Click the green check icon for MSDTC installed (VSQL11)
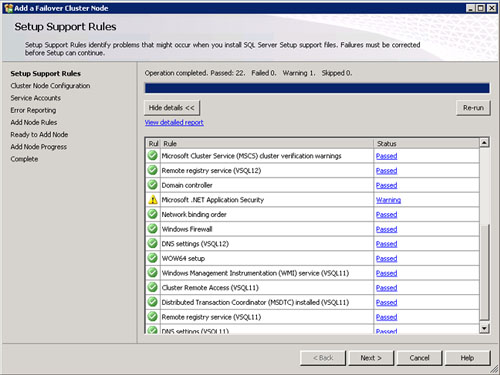The image size is (500, 375). [153, 302]
